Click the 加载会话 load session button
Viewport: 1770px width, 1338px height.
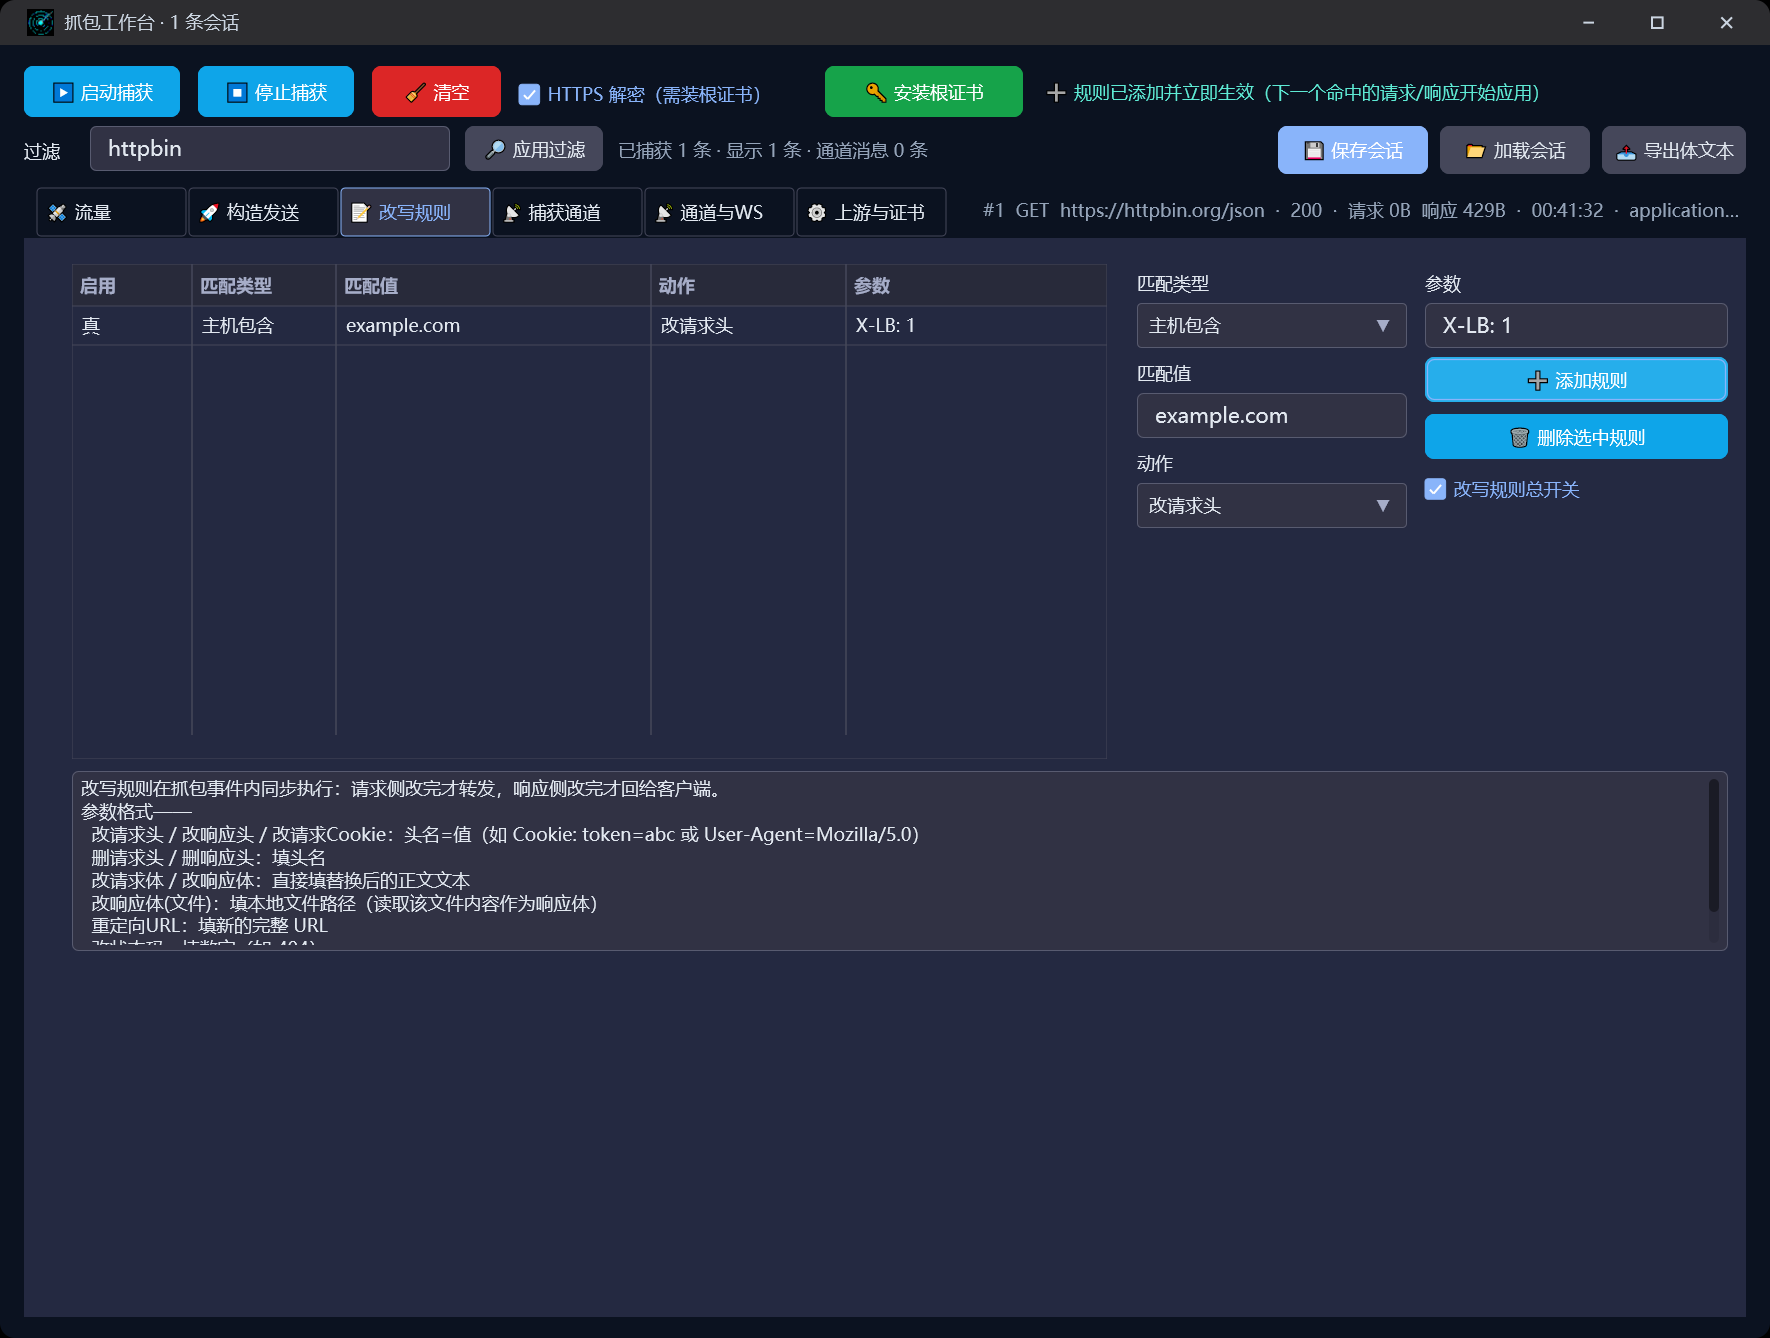pos(1515,150)
